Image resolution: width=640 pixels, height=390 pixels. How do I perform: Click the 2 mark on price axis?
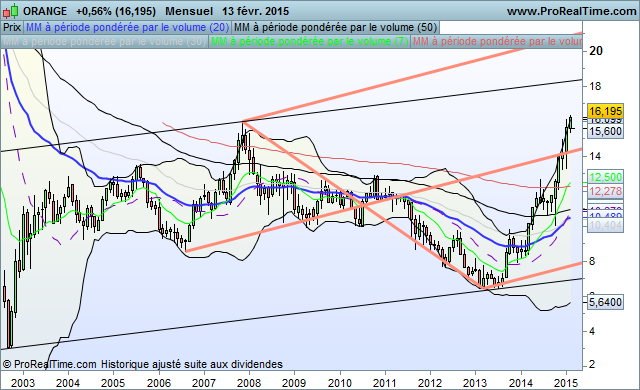592,364
